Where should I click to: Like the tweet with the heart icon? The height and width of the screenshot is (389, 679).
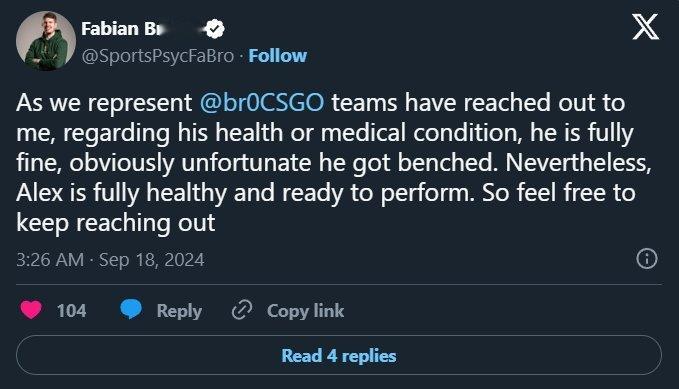pos(31,310)
